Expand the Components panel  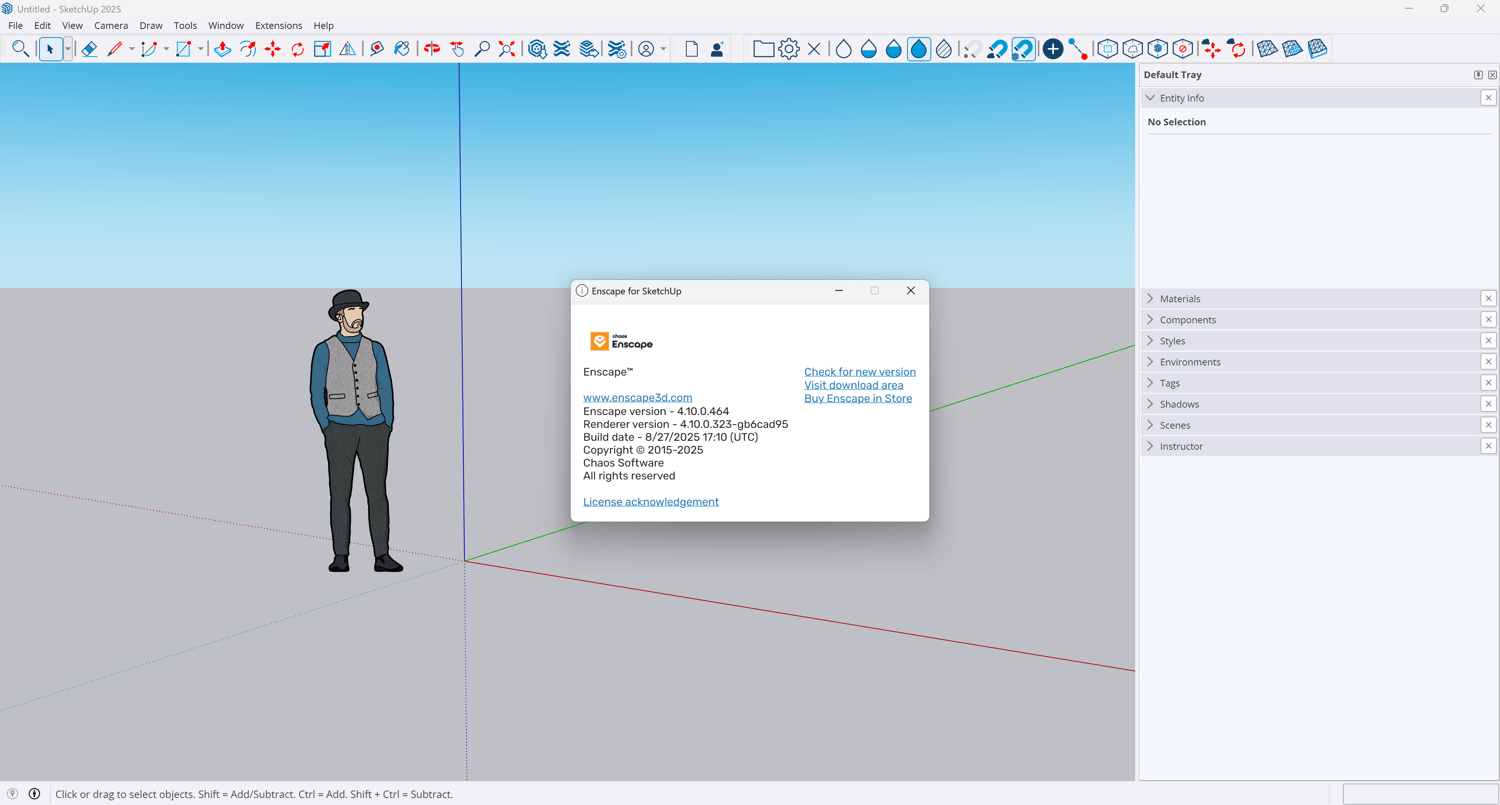pyautogui.click(x=1150, y=320)
